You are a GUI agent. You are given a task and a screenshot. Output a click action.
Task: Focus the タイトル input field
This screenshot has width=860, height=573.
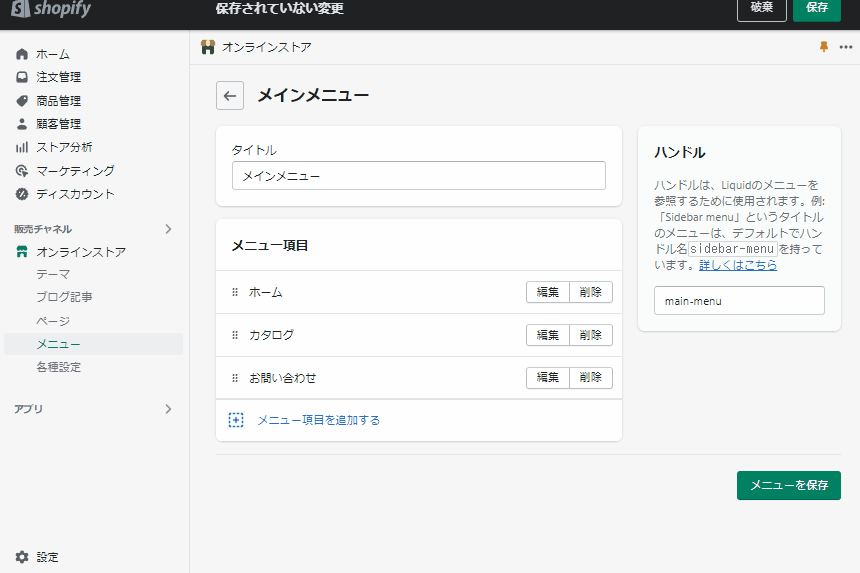click(x=418, y=175)
